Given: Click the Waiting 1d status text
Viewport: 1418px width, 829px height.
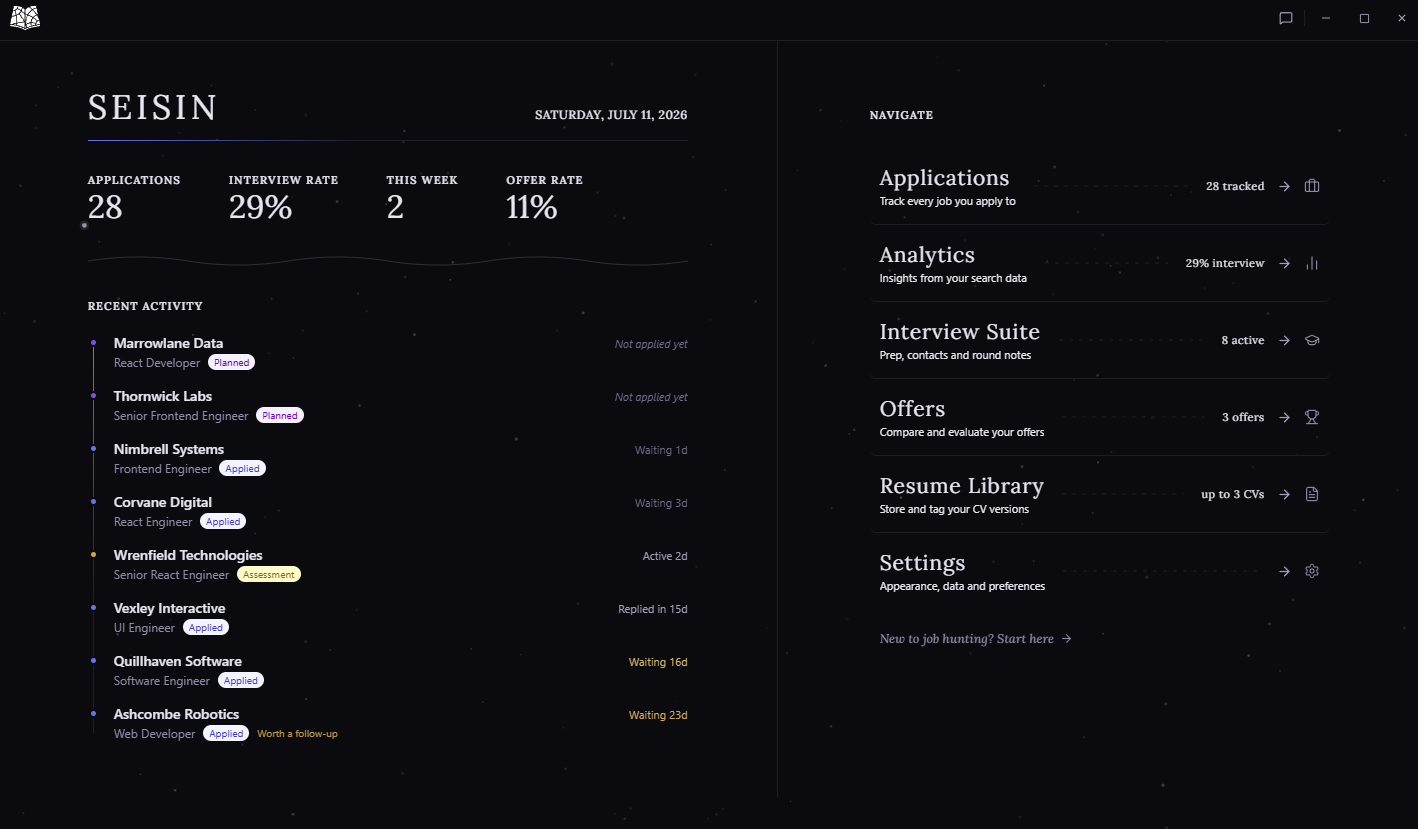Looking at the screenshot, I should click(x=661, y=450).
